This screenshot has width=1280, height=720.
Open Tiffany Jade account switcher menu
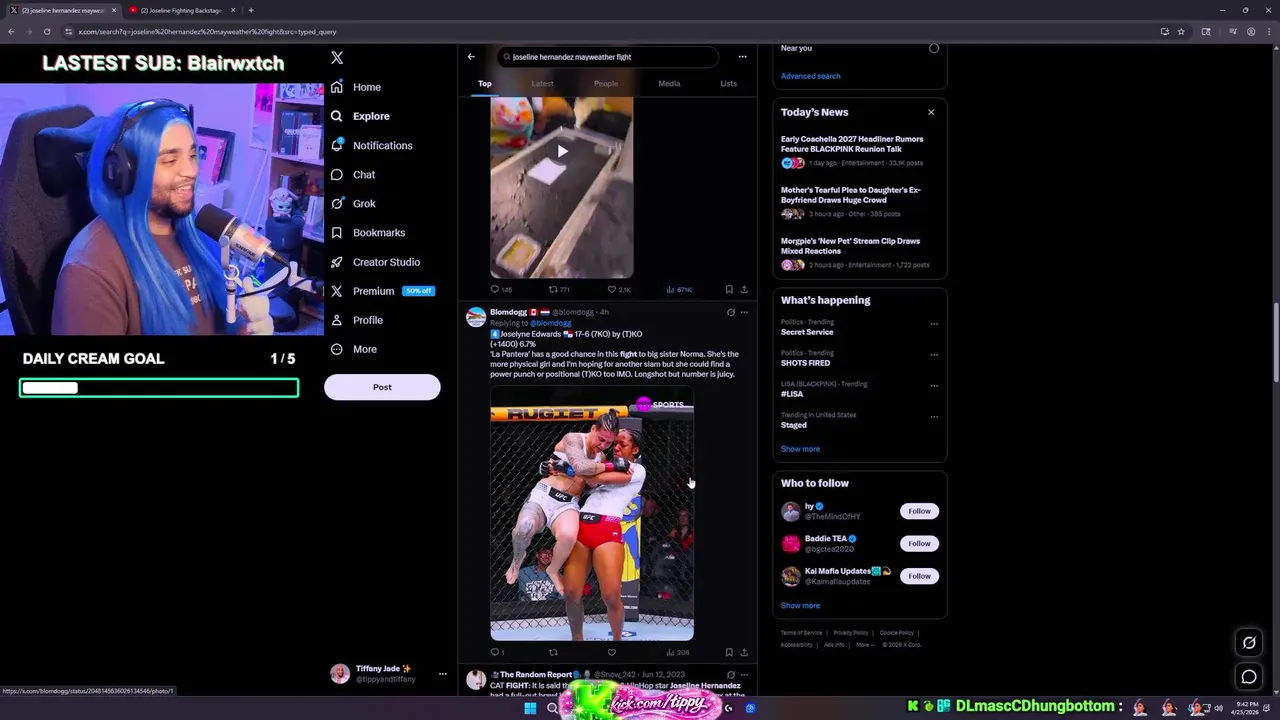pos(389,674)
